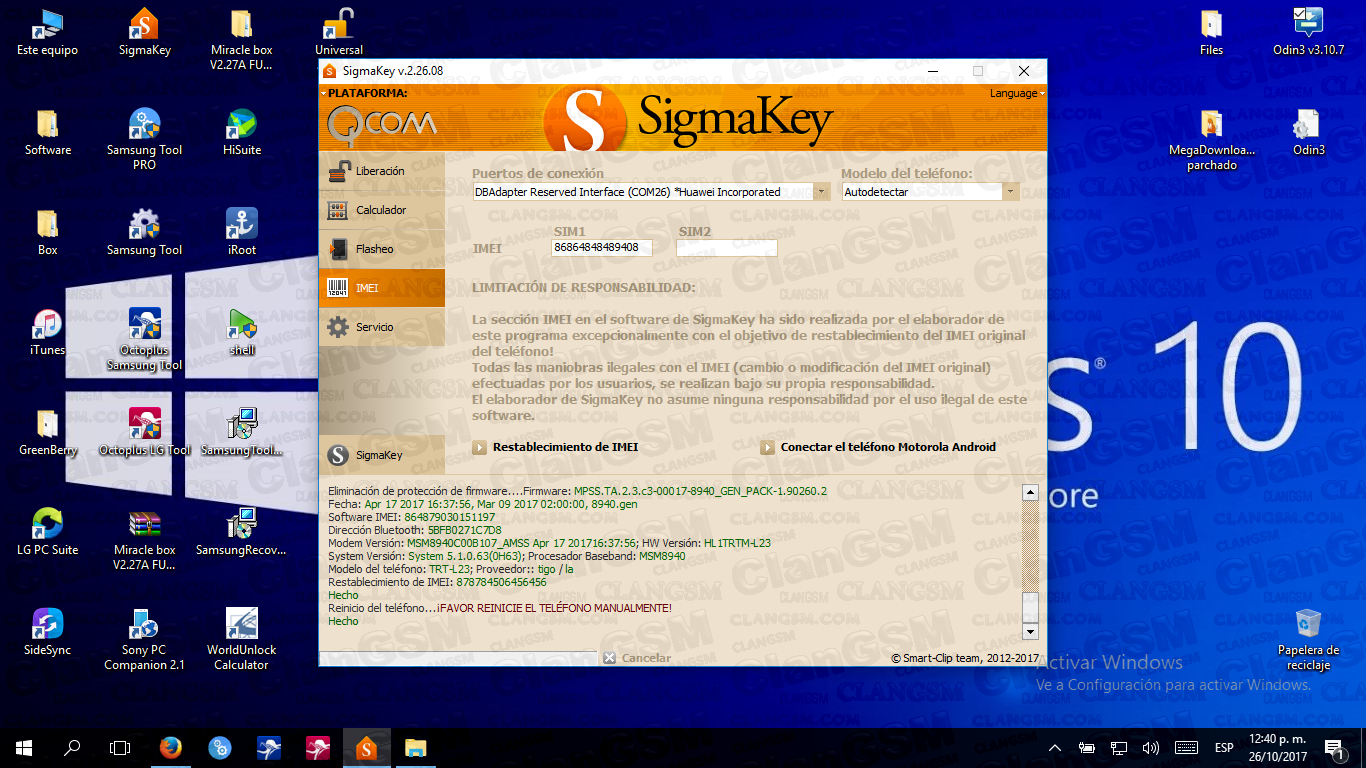
Task: Select Samsung Tool PRO shortcut
Action: click(144, 140)
